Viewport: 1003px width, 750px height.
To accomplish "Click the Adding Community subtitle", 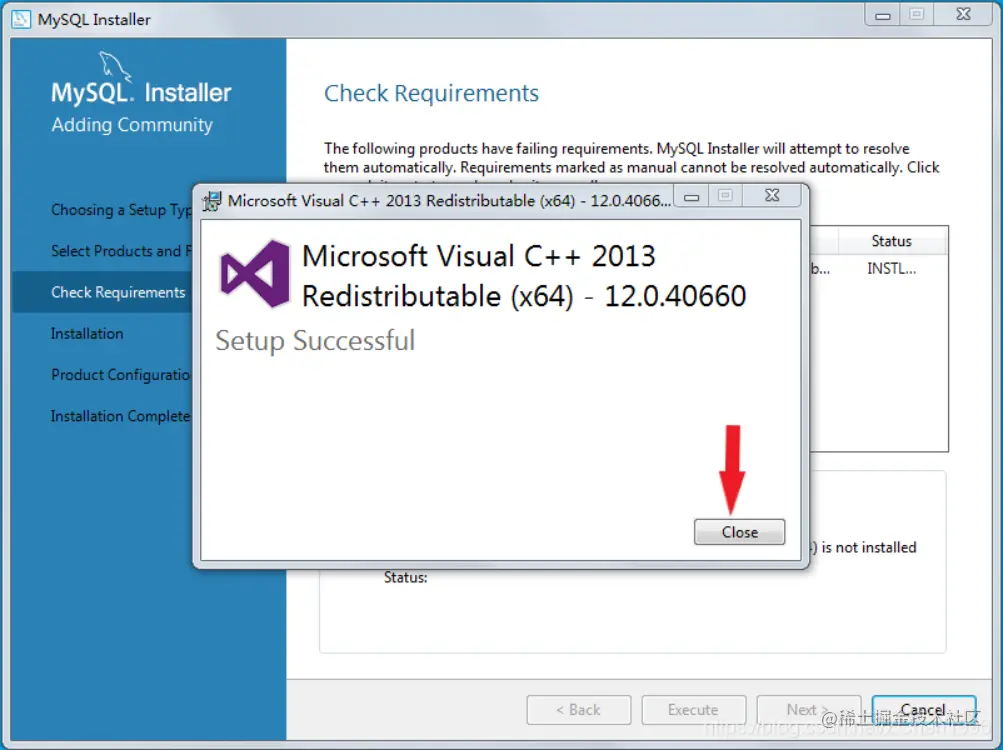I will click(132, 125).
